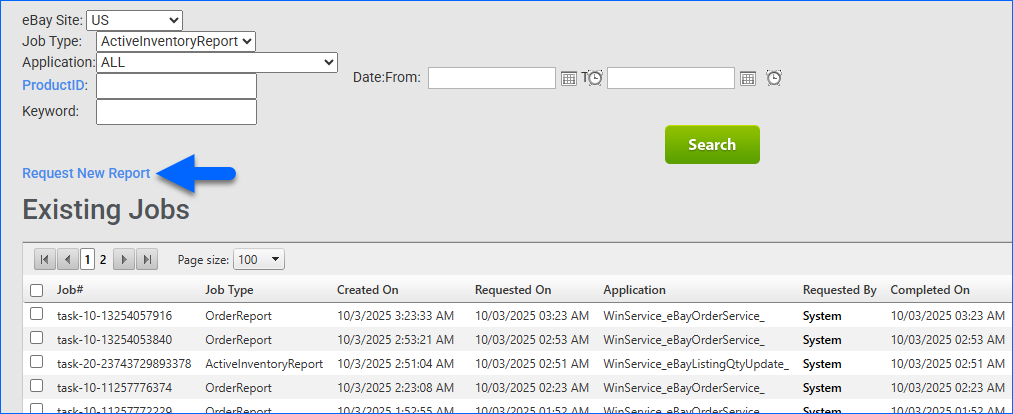Open the From date calendar picker
Screen dimensions: 1013x414
pyautogui.click(x=568, y=78)
